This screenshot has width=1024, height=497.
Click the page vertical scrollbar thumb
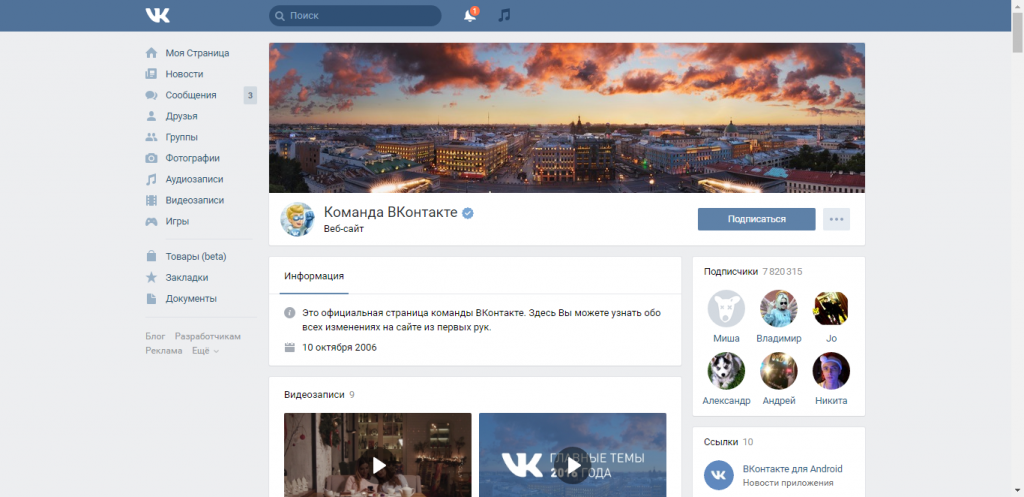(x=1017, y=31)
